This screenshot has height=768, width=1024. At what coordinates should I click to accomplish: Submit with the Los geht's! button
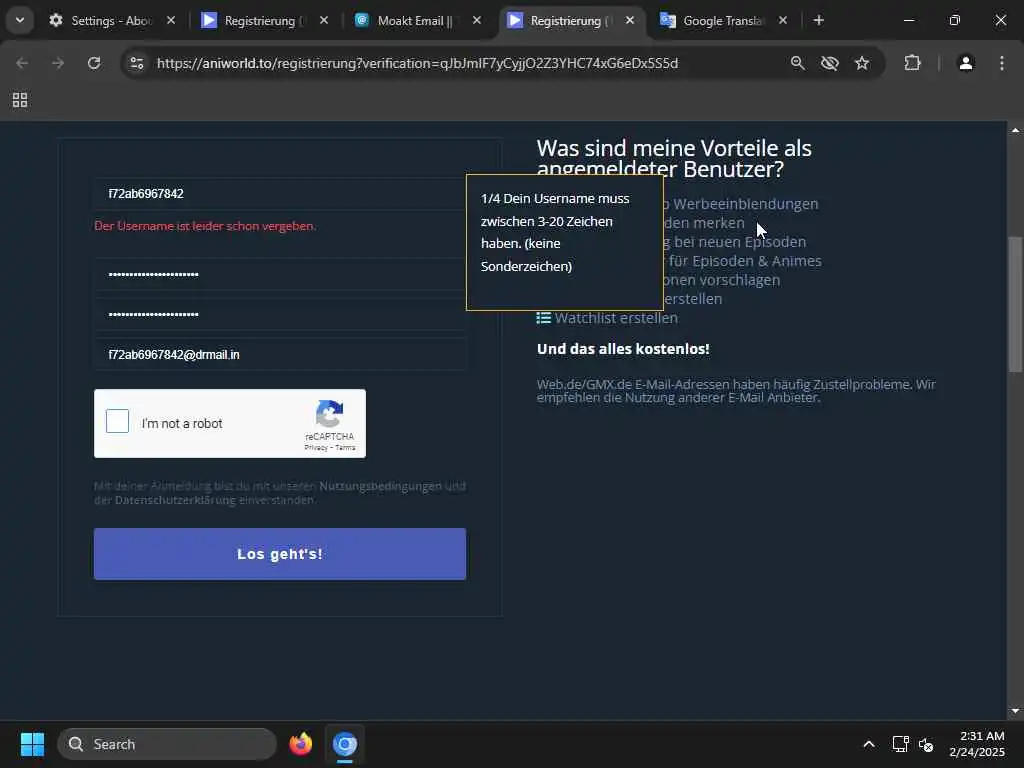coord(280,554)
